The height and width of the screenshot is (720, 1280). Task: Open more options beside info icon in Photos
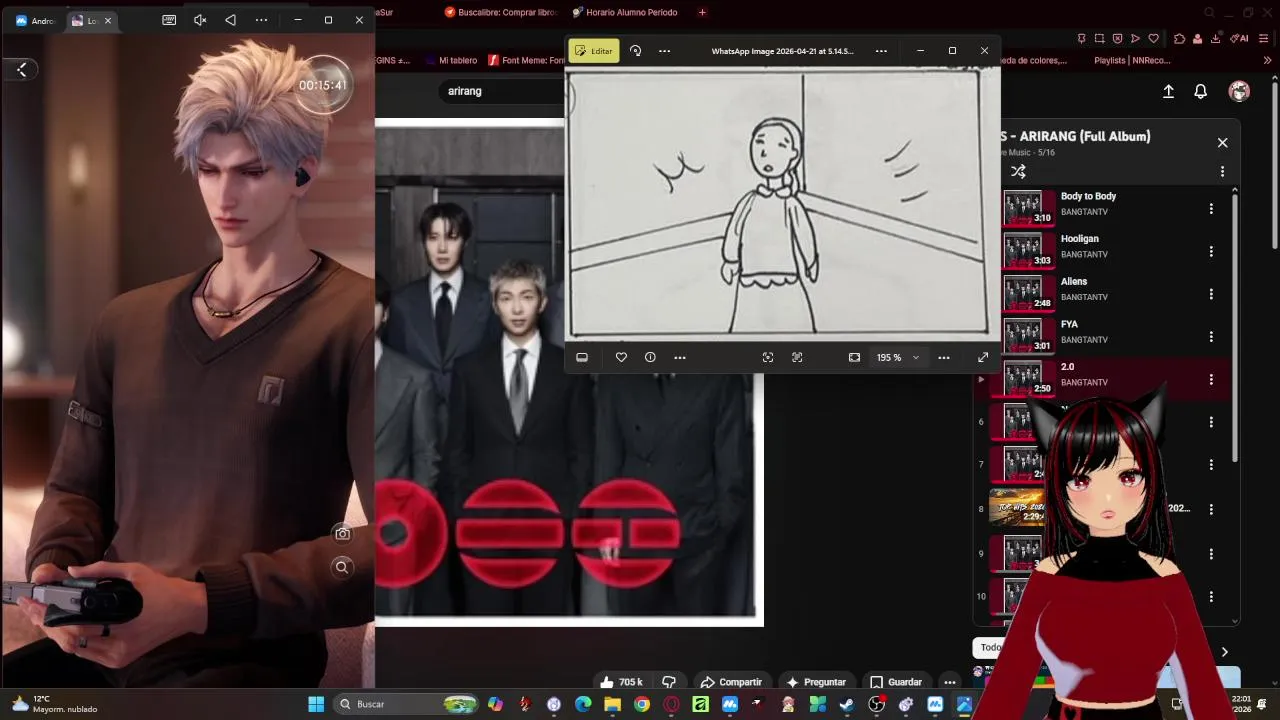point(680,357)
